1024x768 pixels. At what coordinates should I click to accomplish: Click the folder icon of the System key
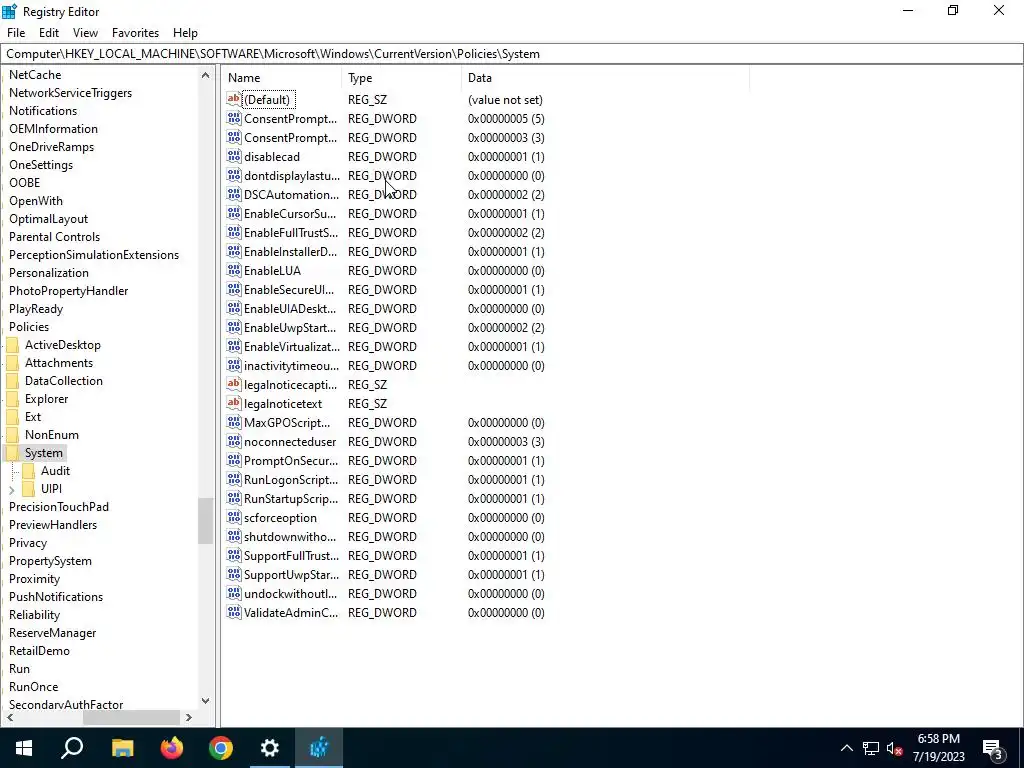pyautogui.click(x=12, y=453)
